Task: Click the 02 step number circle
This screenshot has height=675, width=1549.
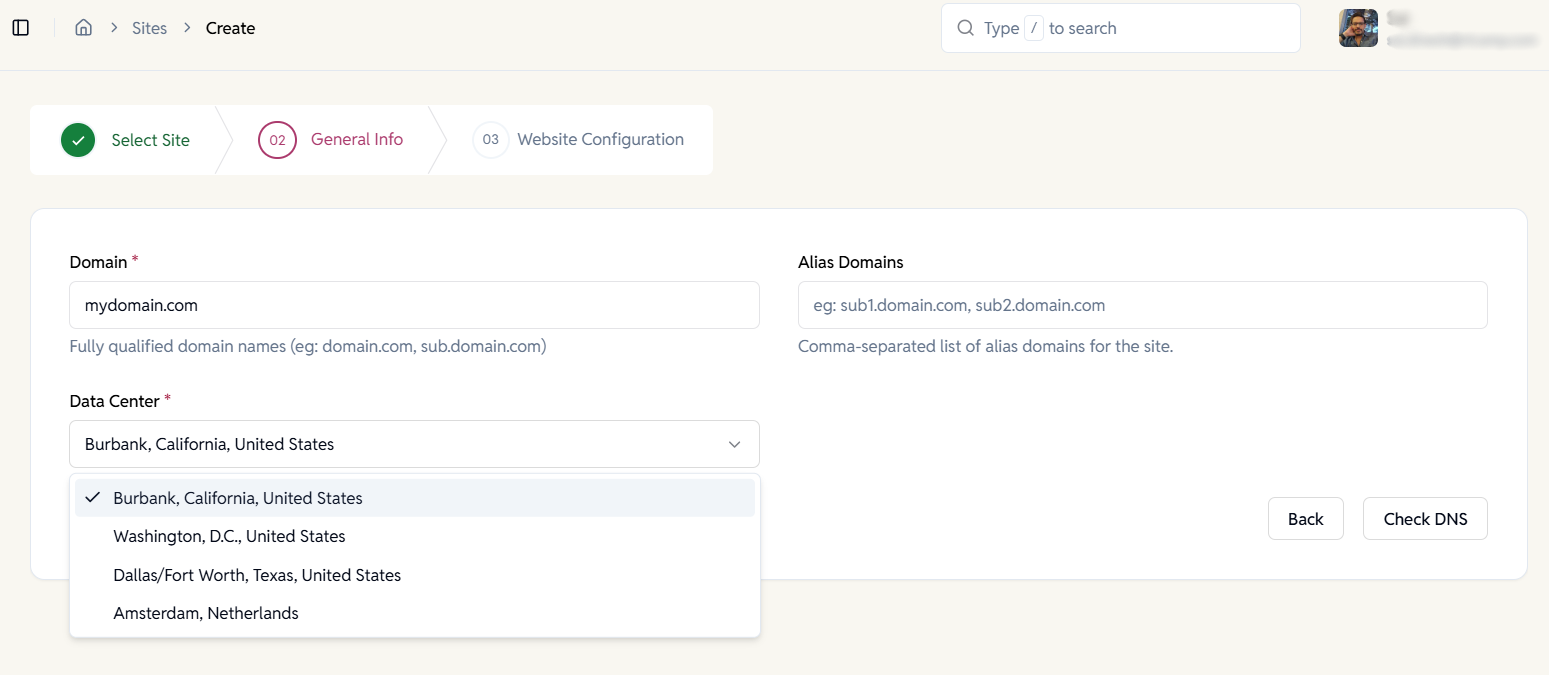Action: coord(277,140)
